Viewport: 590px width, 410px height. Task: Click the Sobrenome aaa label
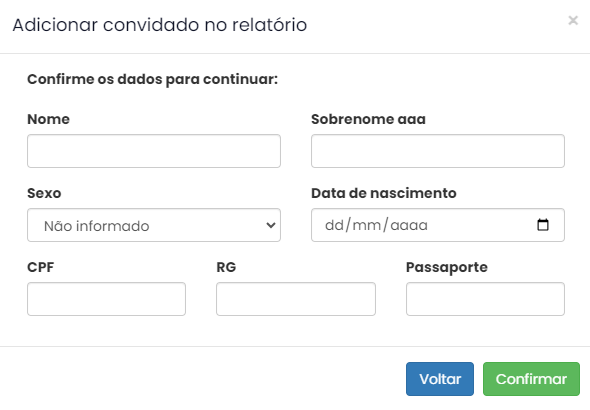368,119
